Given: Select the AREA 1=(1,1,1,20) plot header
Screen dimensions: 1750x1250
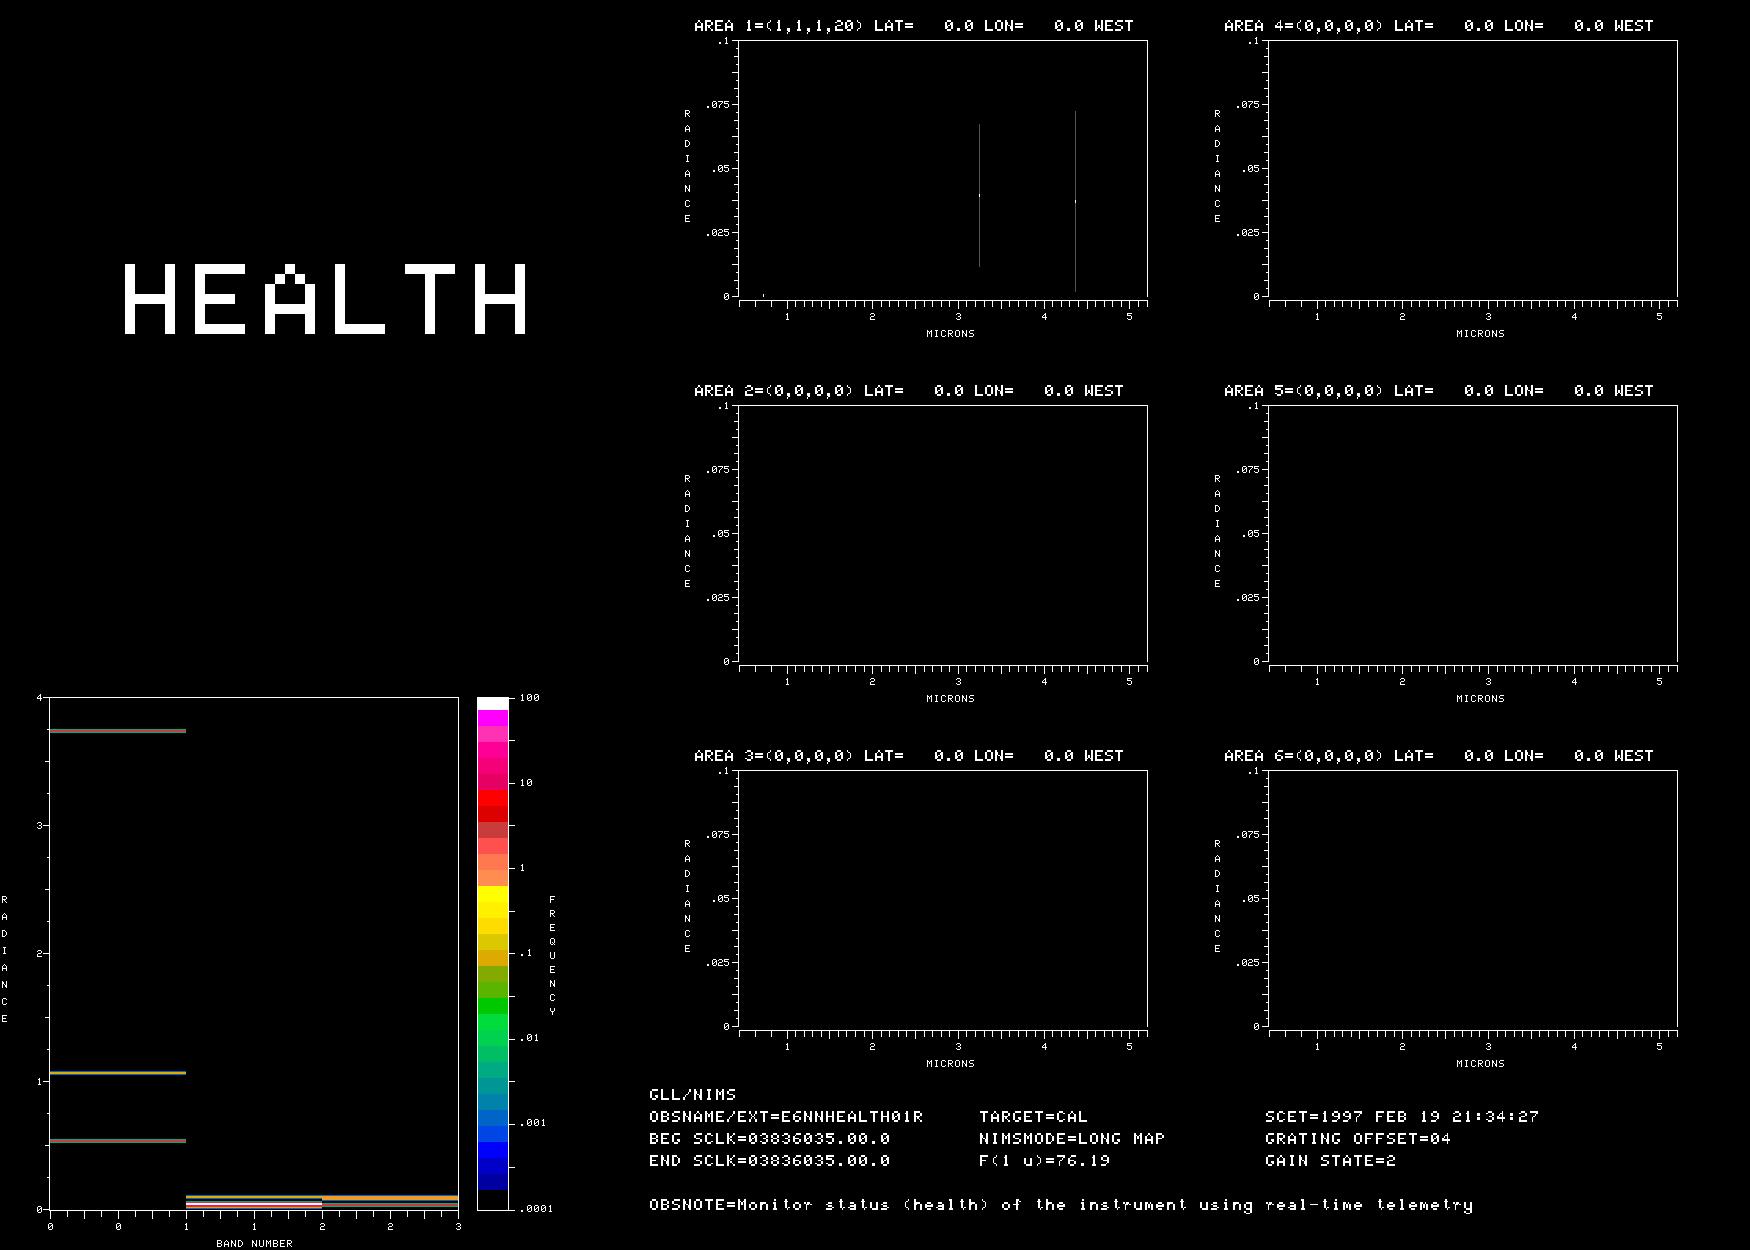Looking at the screenshot, I should tap(914, 26).
